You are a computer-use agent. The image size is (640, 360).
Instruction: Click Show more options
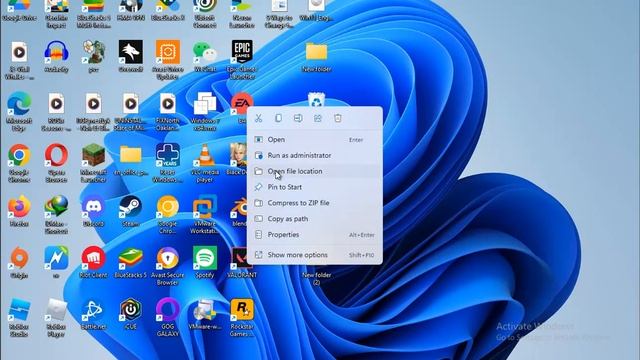coord(315,255)
